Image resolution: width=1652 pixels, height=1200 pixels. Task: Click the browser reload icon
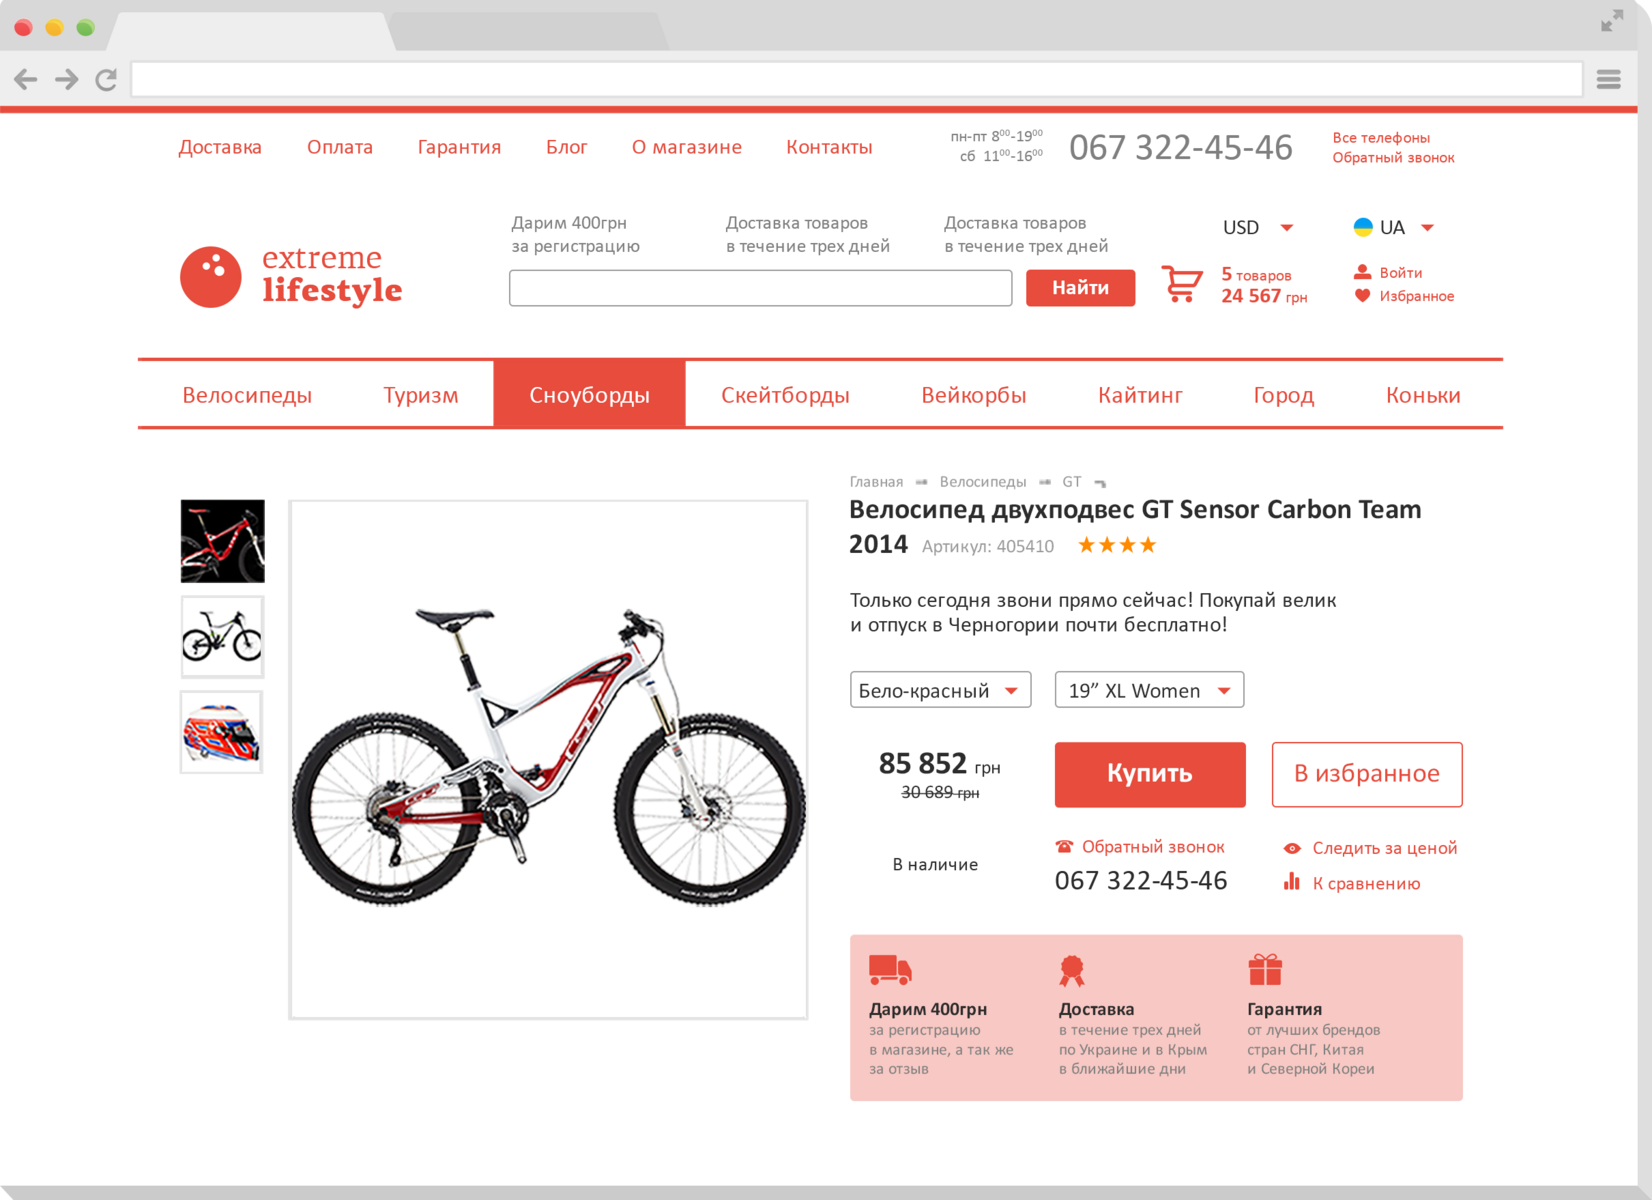[106, 79]
